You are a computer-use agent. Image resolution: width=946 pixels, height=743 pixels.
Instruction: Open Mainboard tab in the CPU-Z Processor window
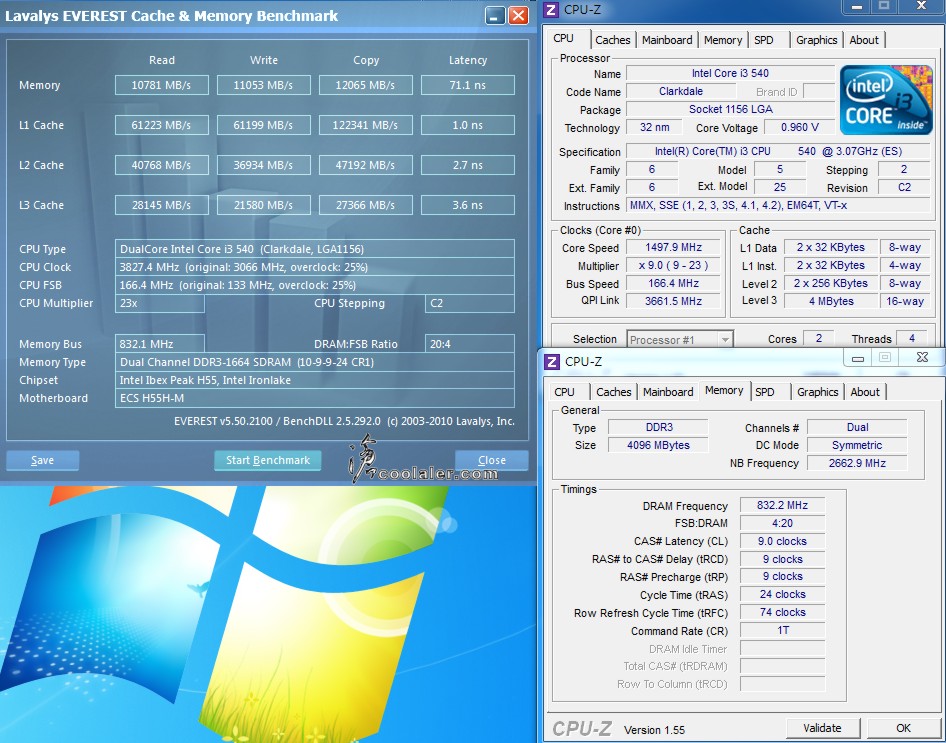667,40
